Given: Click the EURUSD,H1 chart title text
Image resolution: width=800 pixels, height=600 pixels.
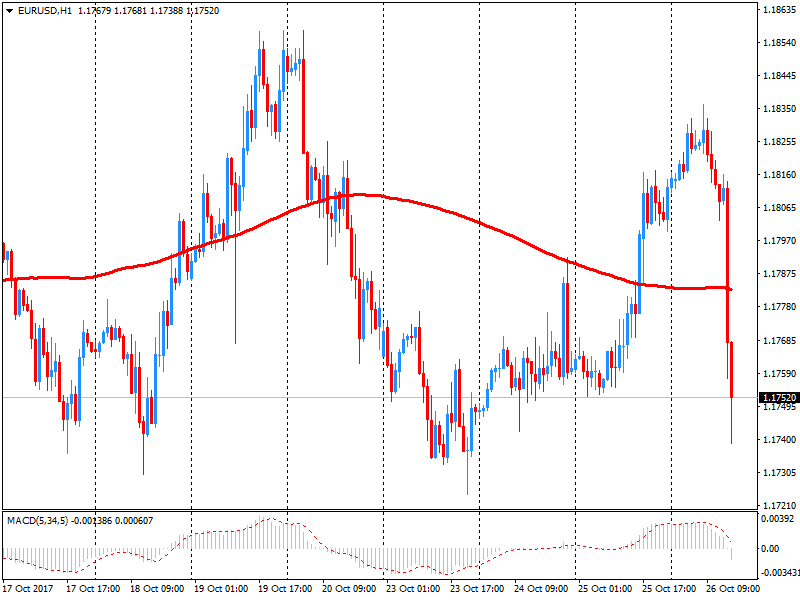Looking at the screenshot, I should (45, 11).
